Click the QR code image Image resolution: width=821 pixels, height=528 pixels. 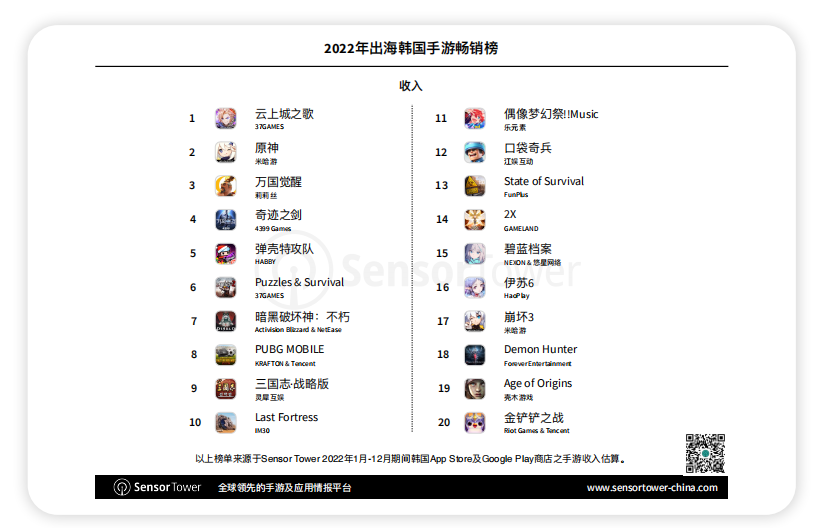pos(704,453)
